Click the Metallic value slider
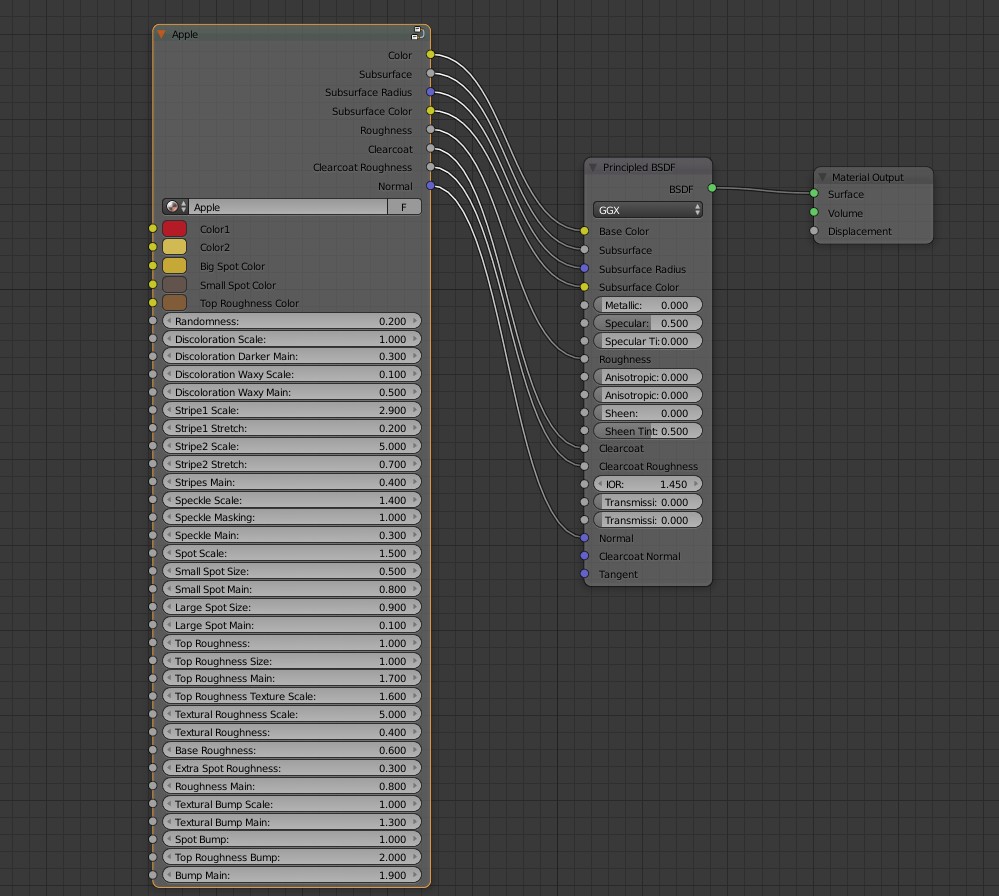999x896 pixels. click(647, 304)
